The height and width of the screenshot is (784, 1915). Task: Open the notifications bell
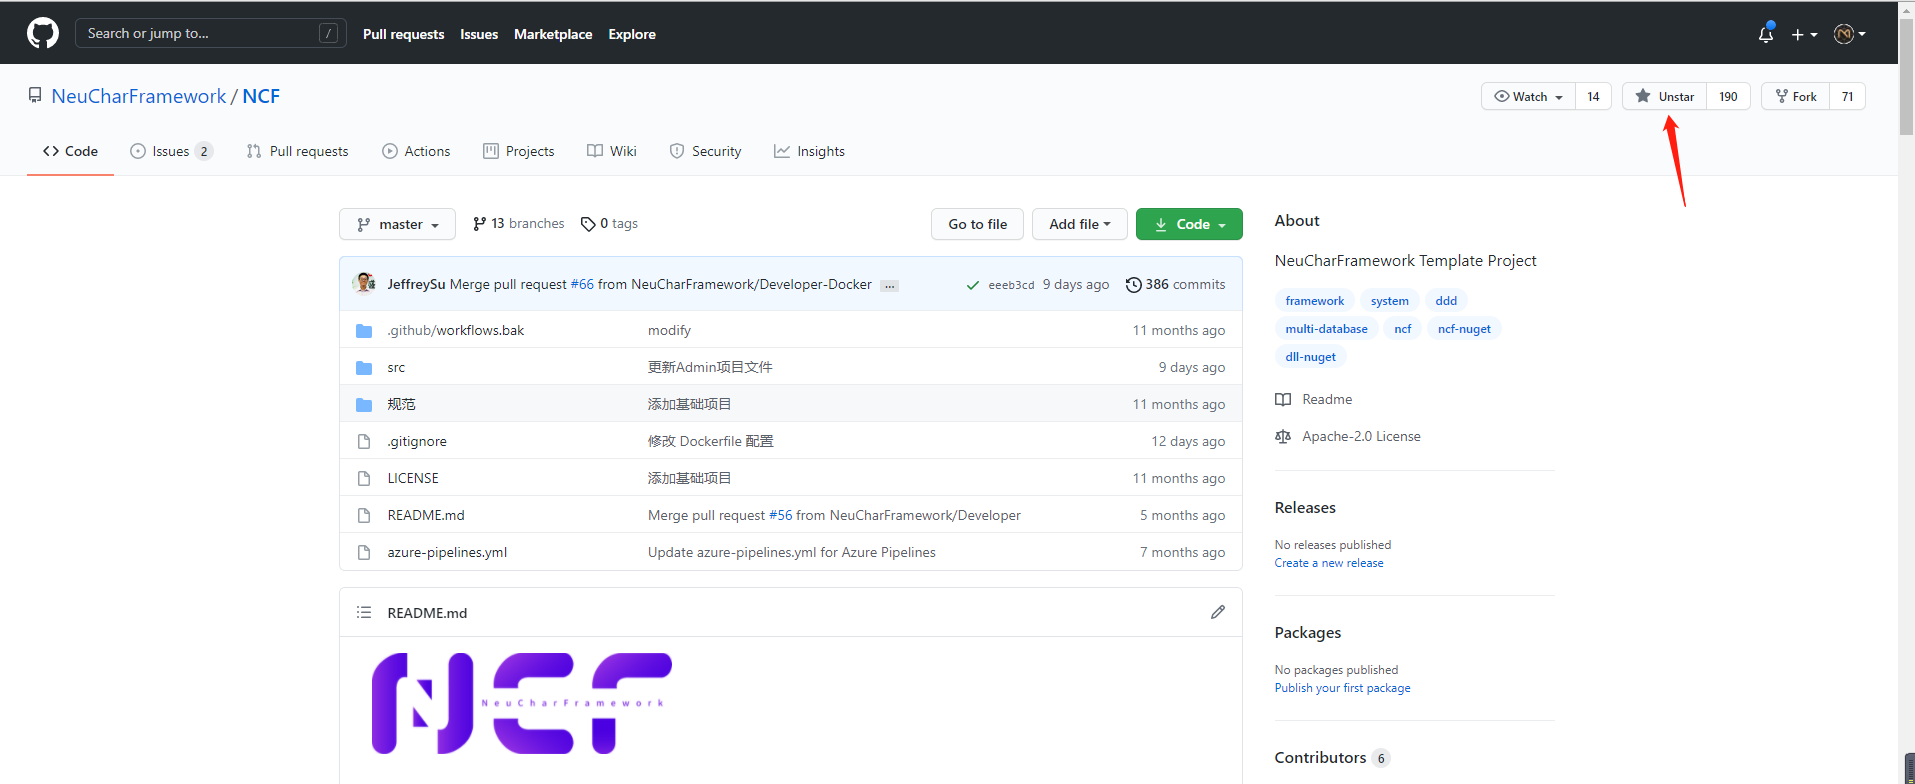tap(1766, 34)
